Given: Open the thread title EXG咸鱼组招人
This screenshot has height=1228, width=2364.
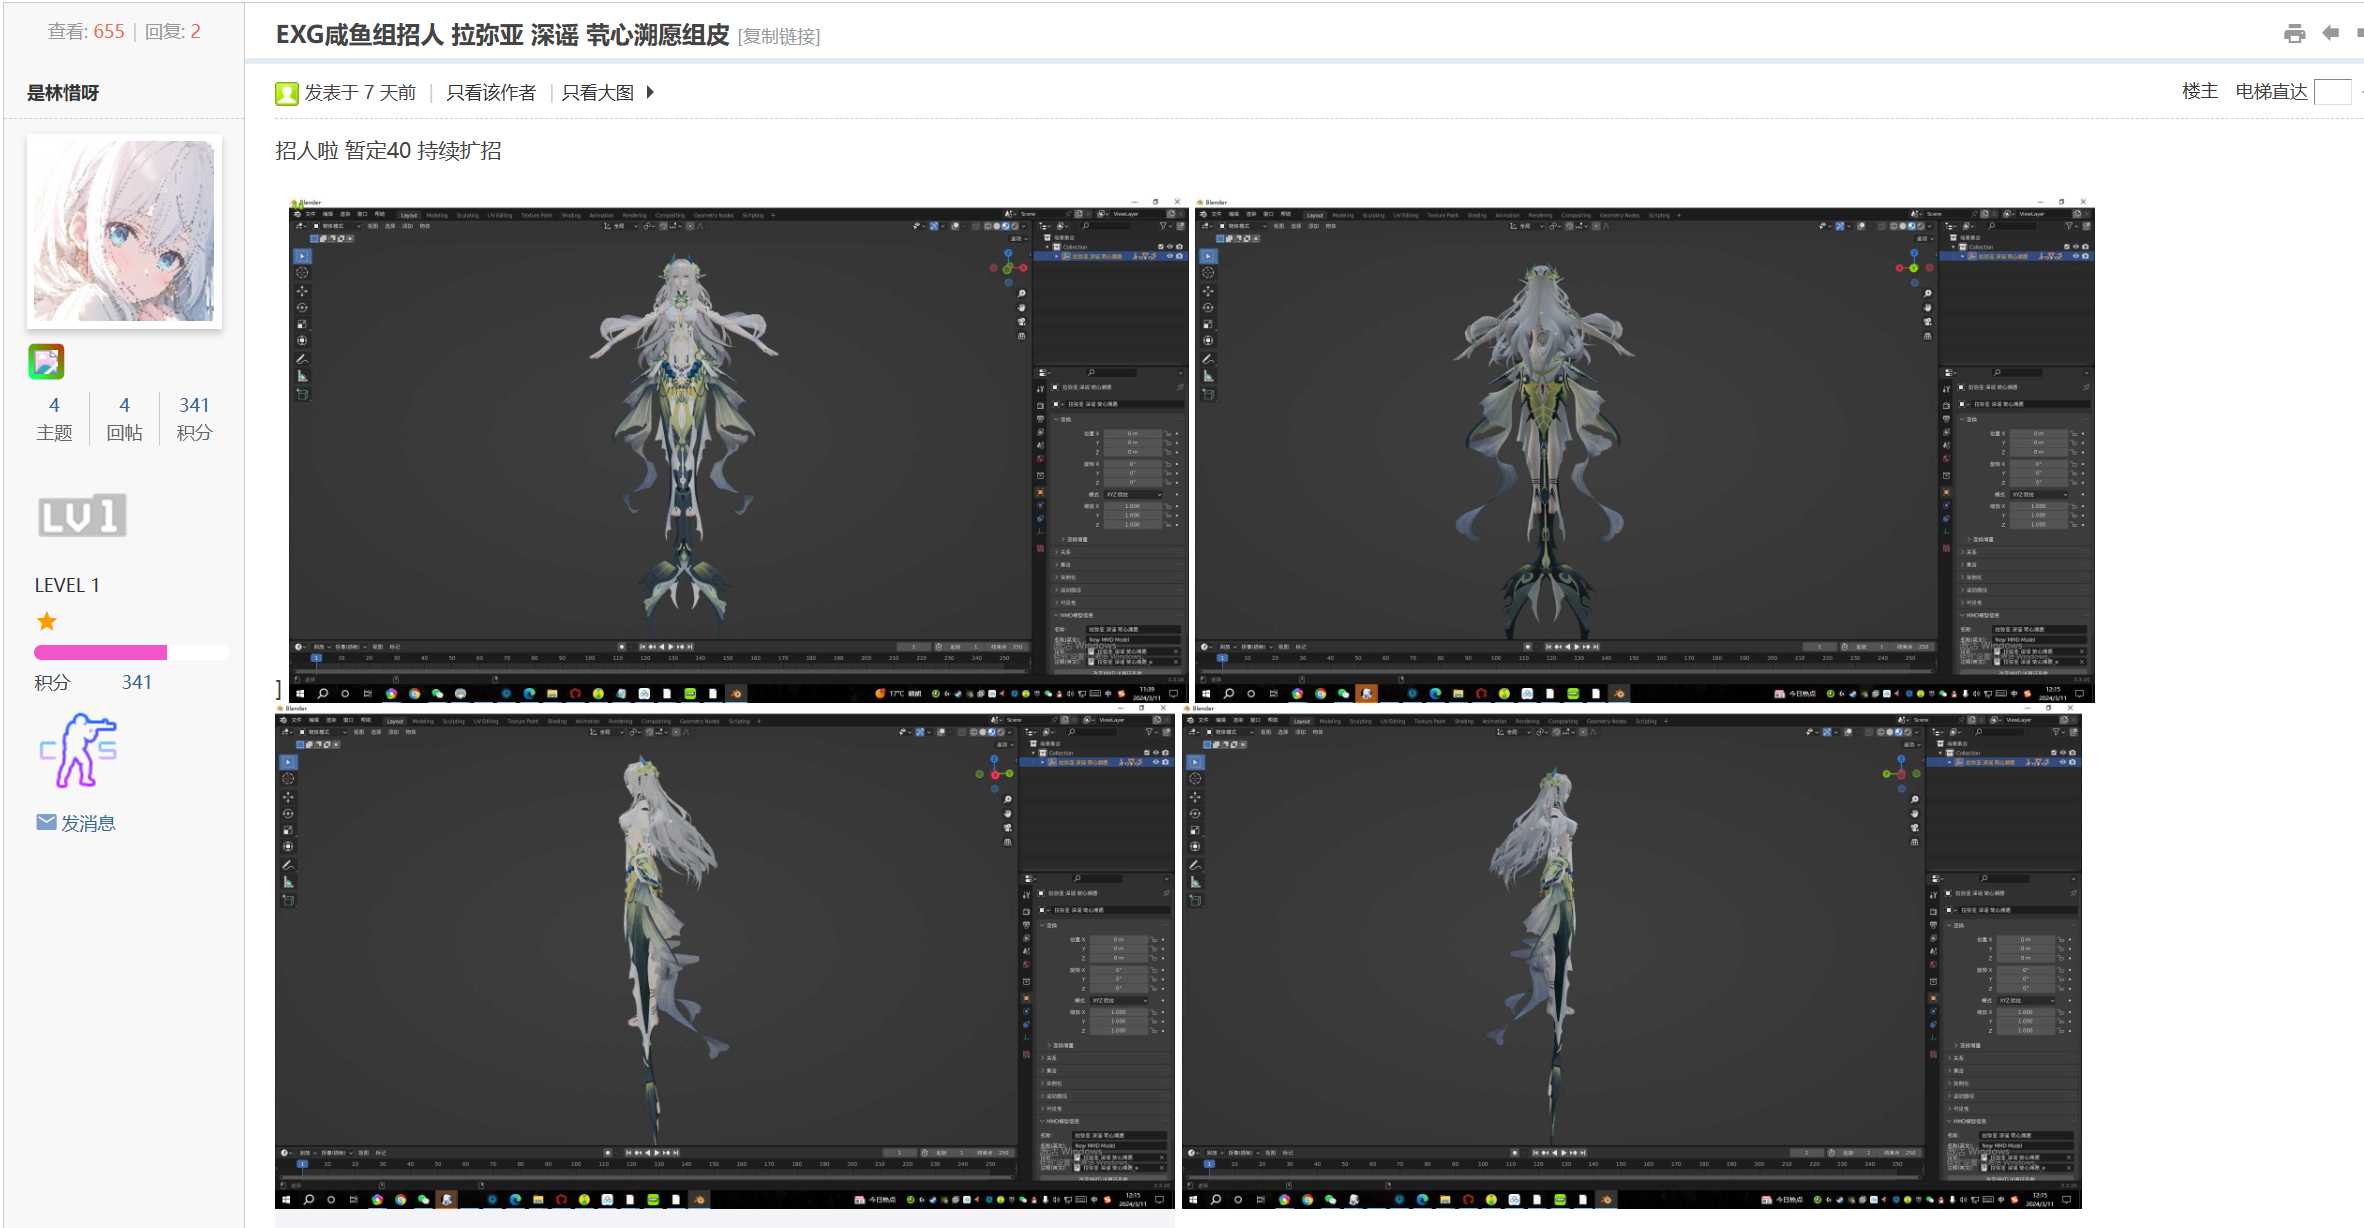Looking at the screenshot, I should [503, 35].
